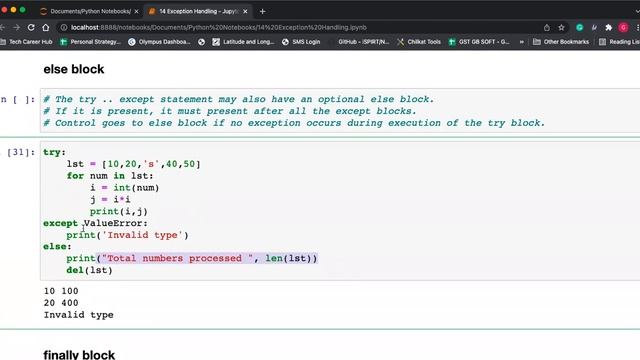640x360 pixels.
Task: Open the Other Bookmarks folder
Action: click(561, 42)
